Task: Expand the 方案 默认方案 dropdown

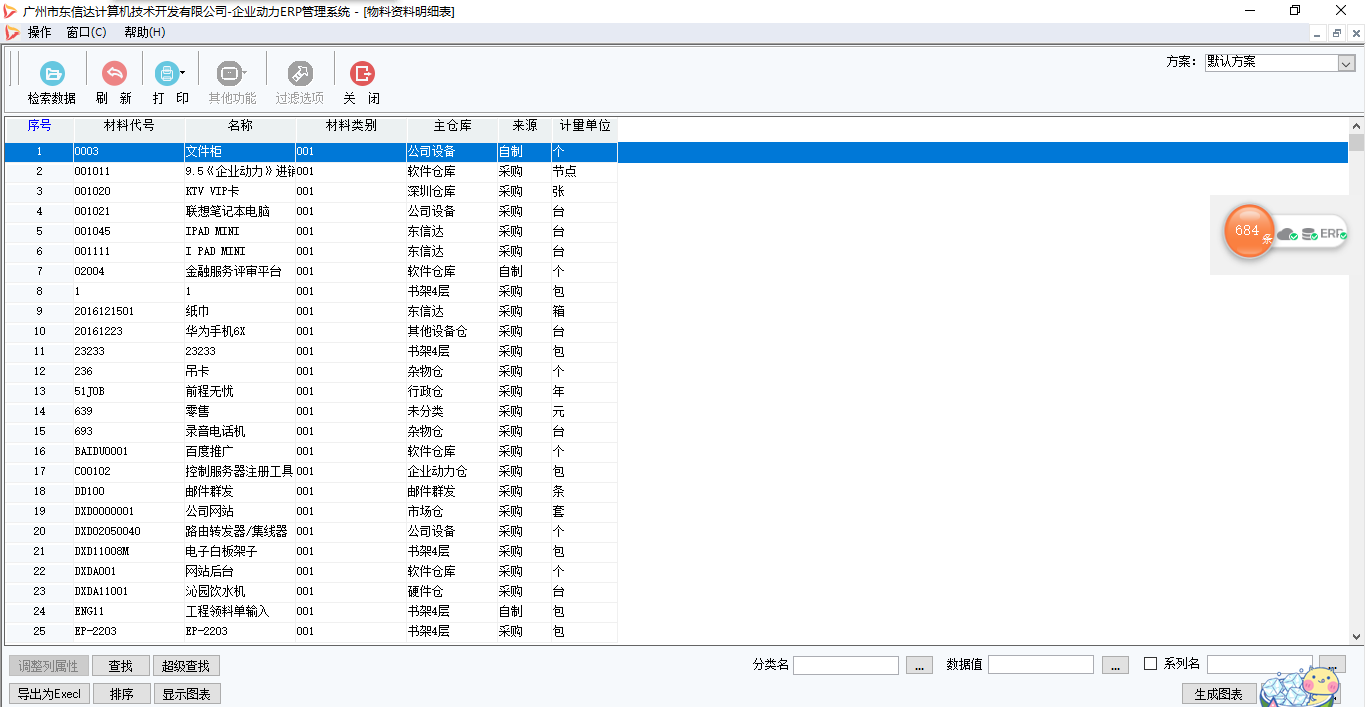Action: [x=1345, y=62]
